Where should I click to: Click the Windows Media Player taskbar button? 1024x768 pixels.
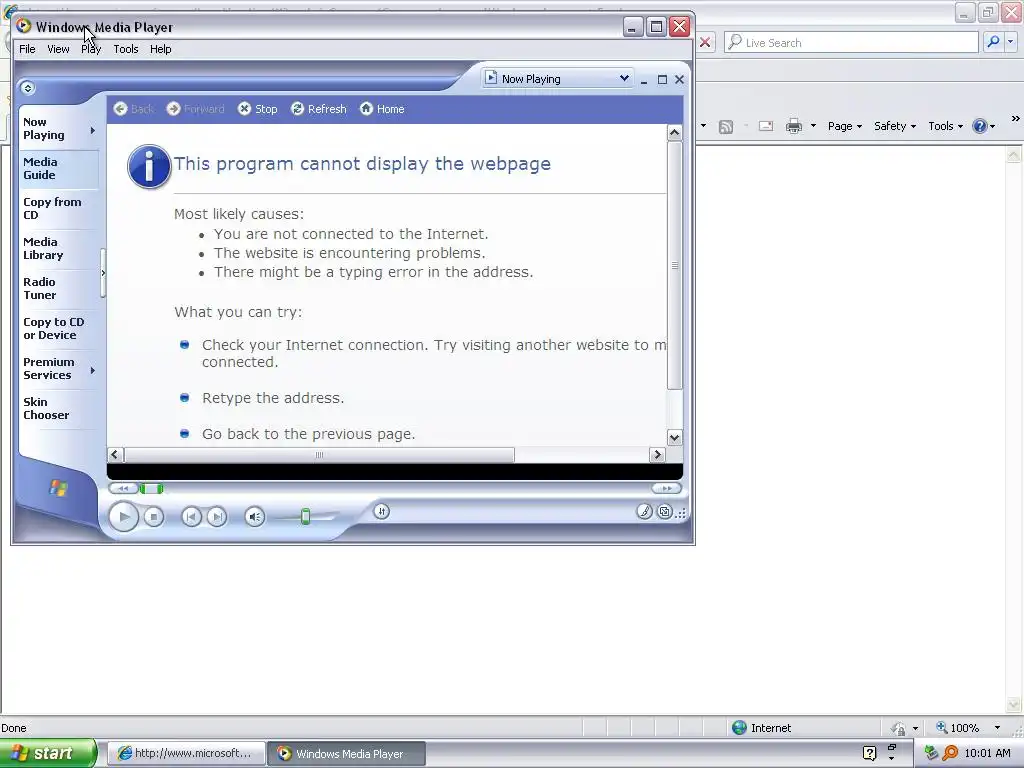click(x=347, y=753)
